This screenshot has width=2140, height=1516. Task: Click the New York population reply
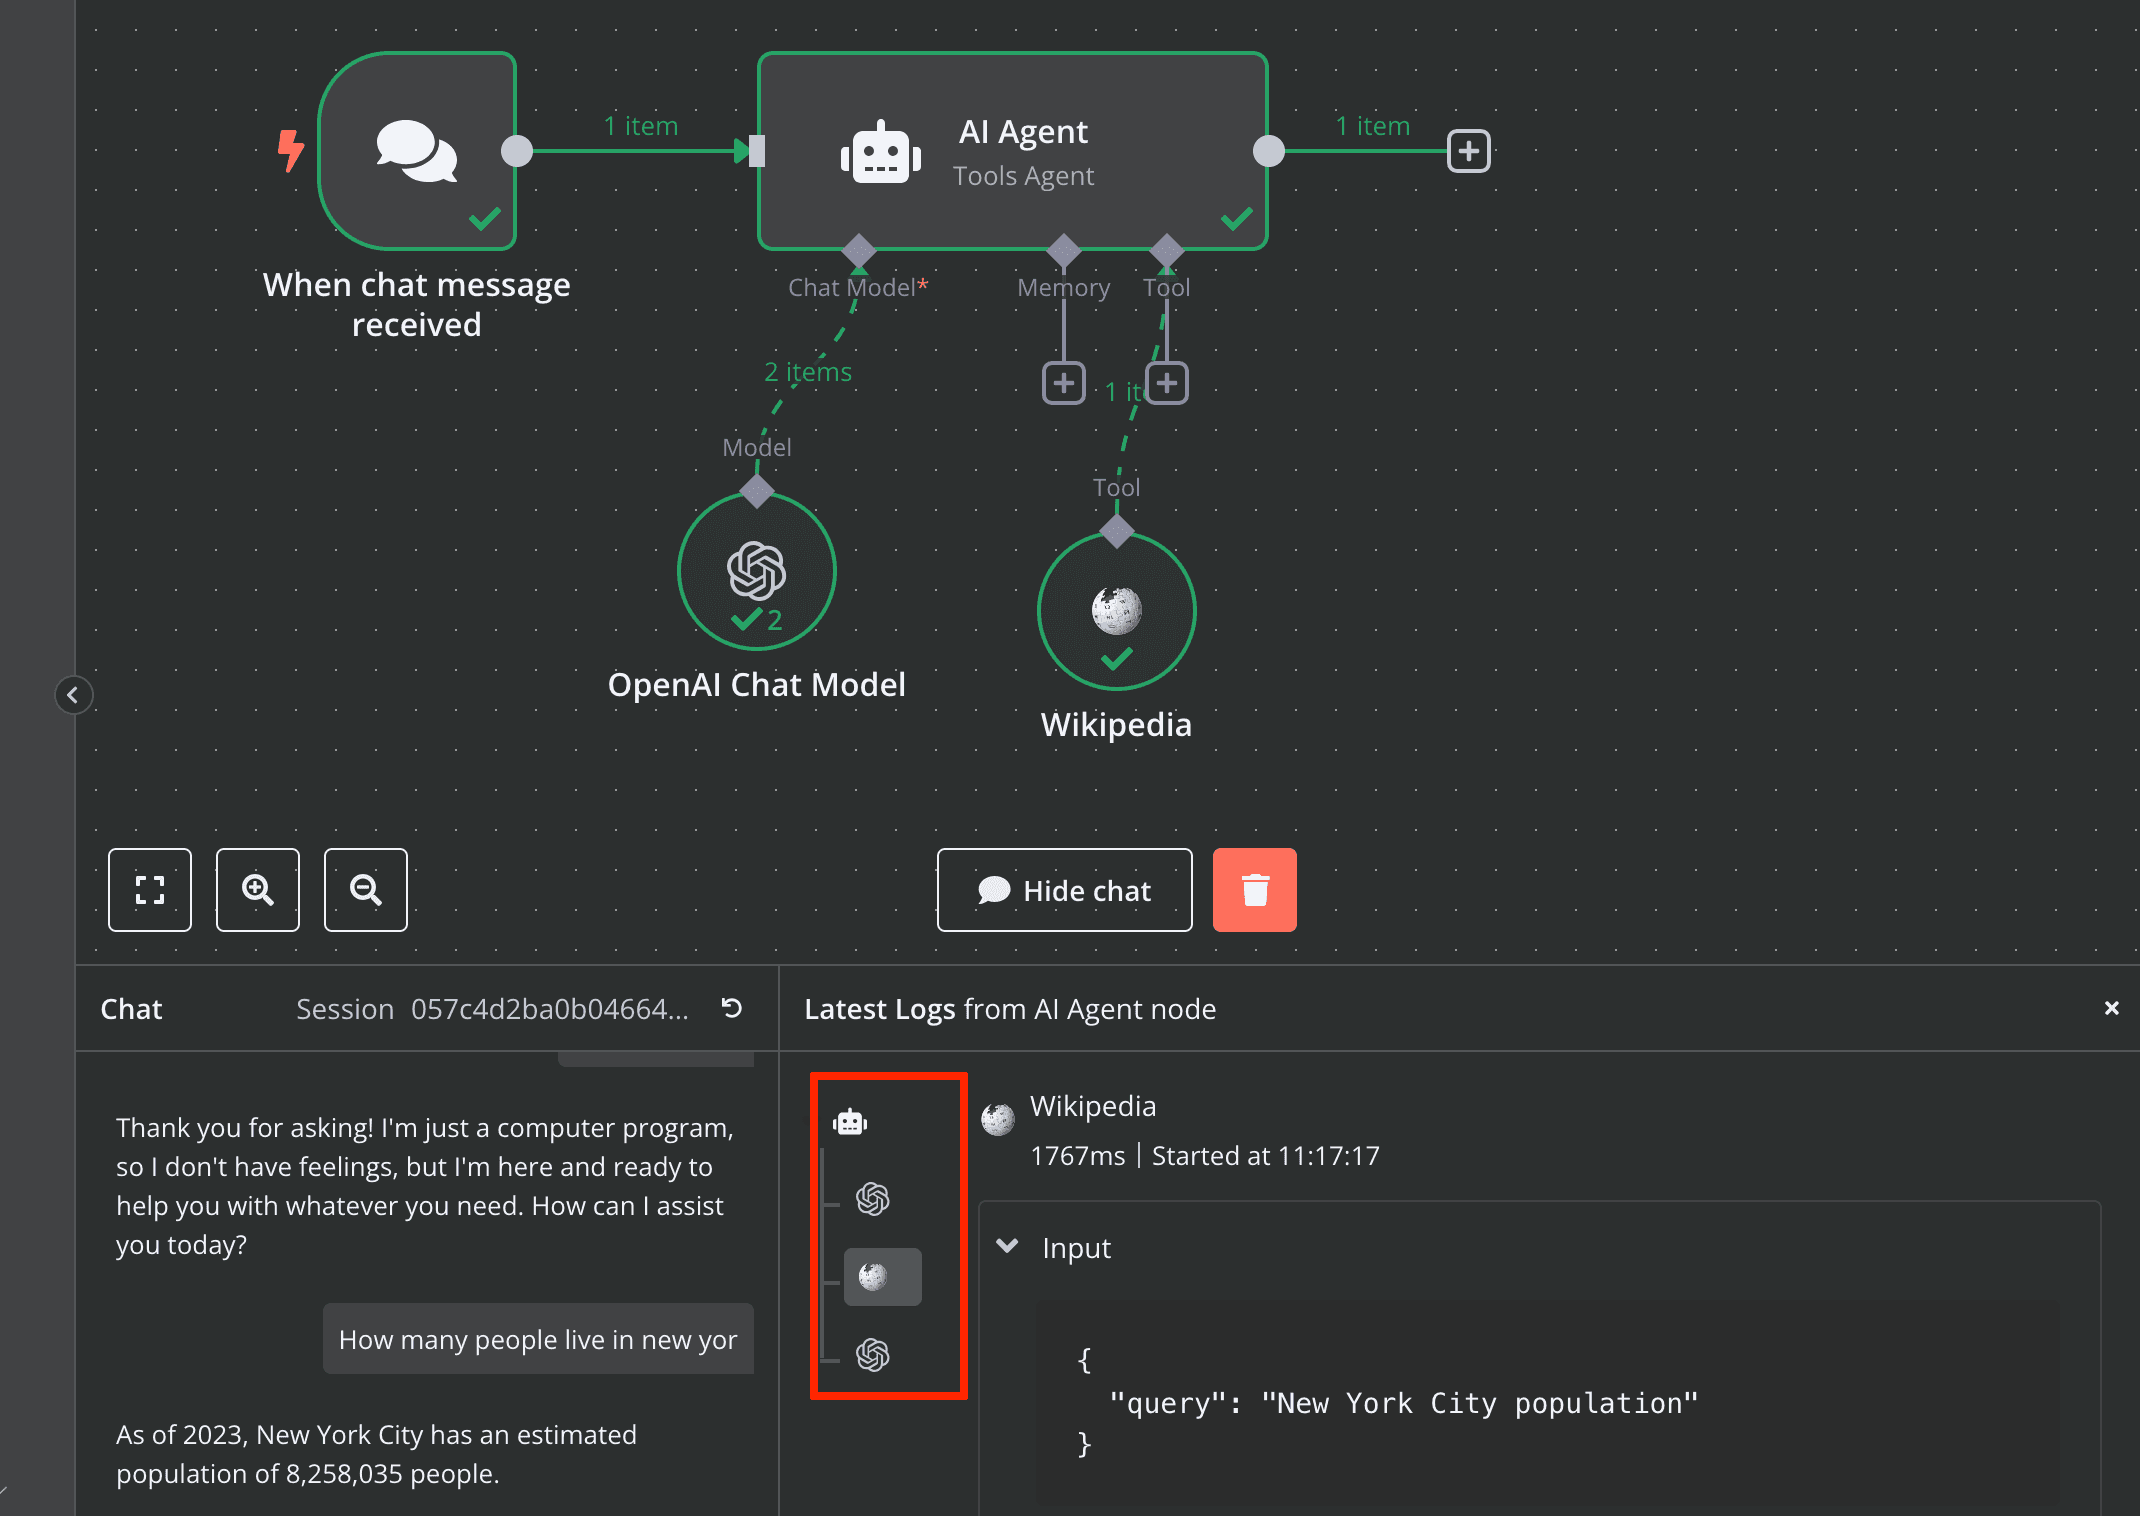(x=377, y=1454)
